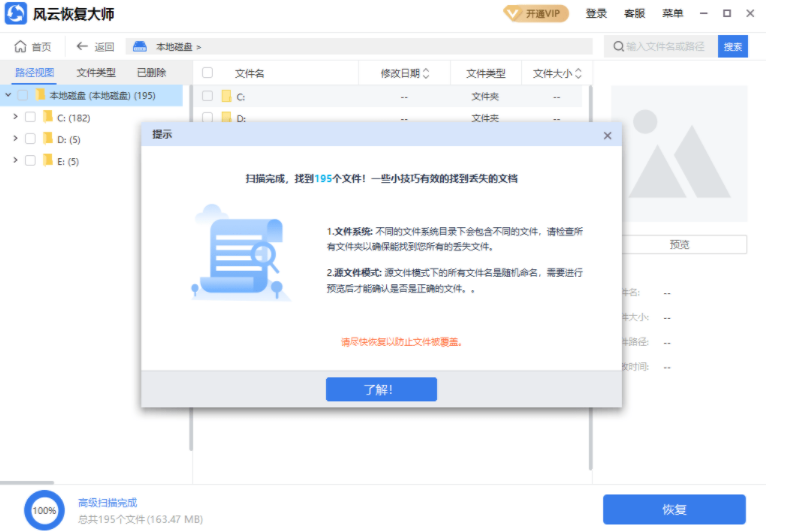The height and width of the screenshot is (532, 792).
Task: Tick the 本地磁盘 (195) tree checkbox
Action: coord(23,95)
